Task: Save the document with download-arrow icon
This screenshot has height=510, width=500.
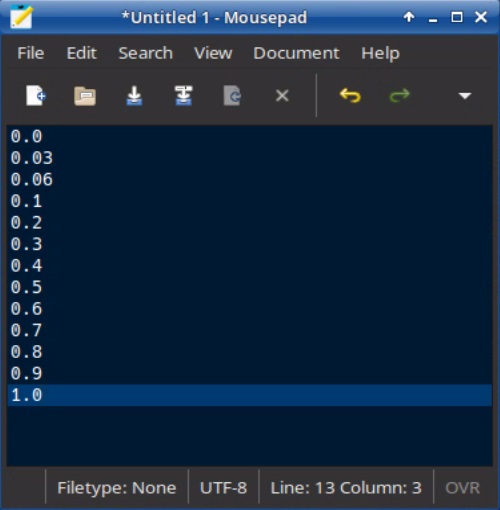Action: tap(134, 96)
